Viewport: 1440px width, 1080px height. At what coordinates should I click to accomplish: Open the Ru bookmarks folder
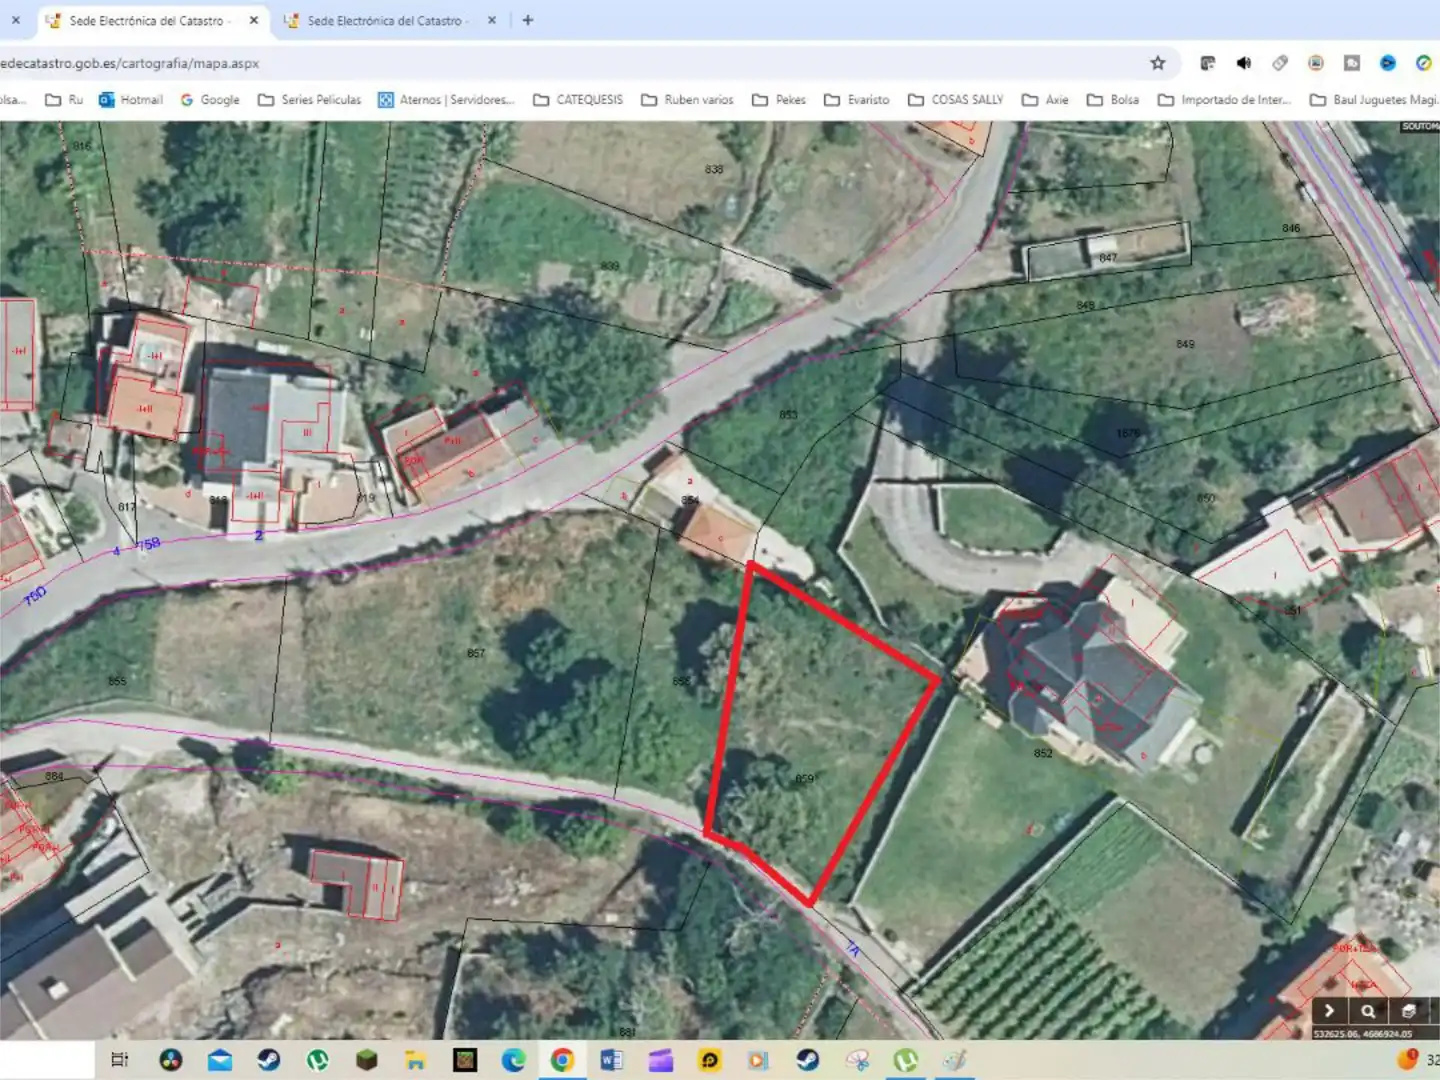65,100
